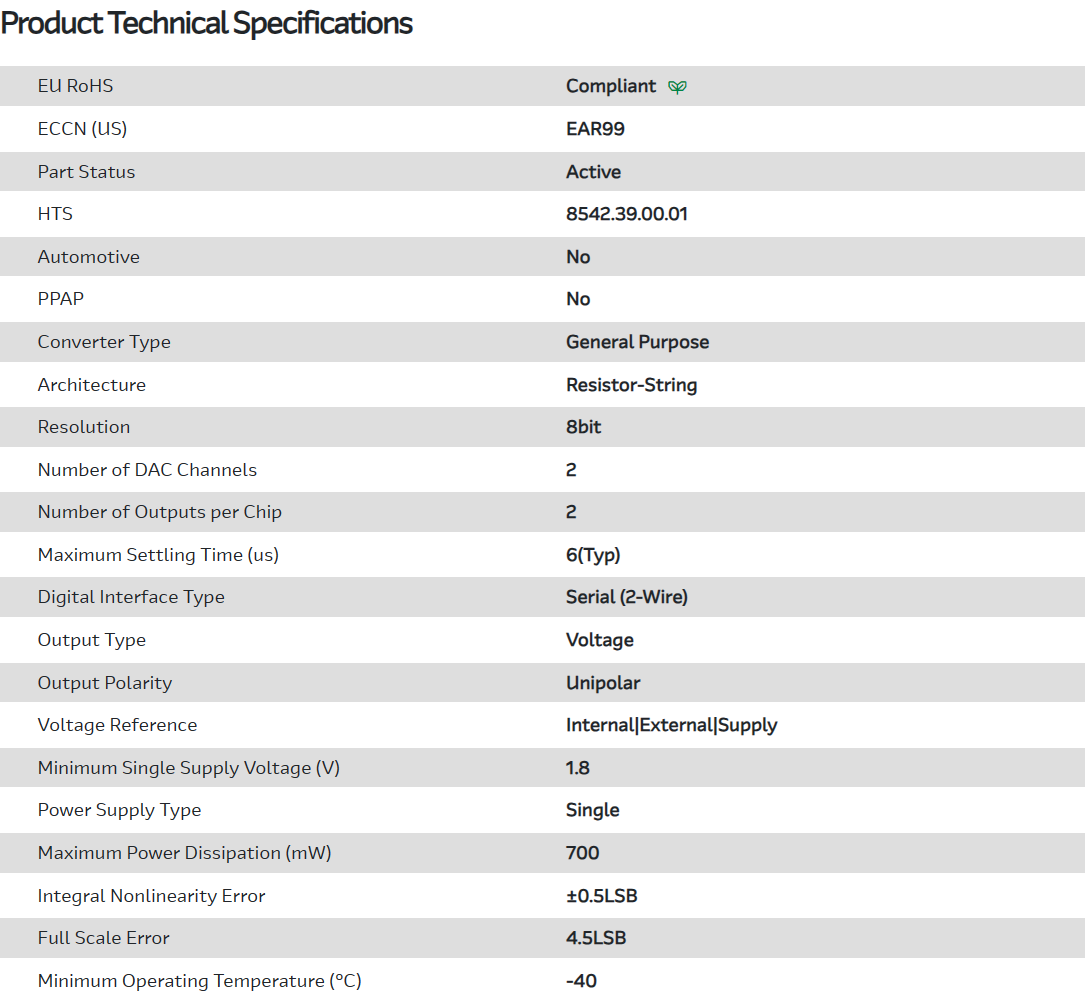This screenshot has height=997, width=1085.
Task: Select the Maximum Settling Time label
Action: point(158,555)
